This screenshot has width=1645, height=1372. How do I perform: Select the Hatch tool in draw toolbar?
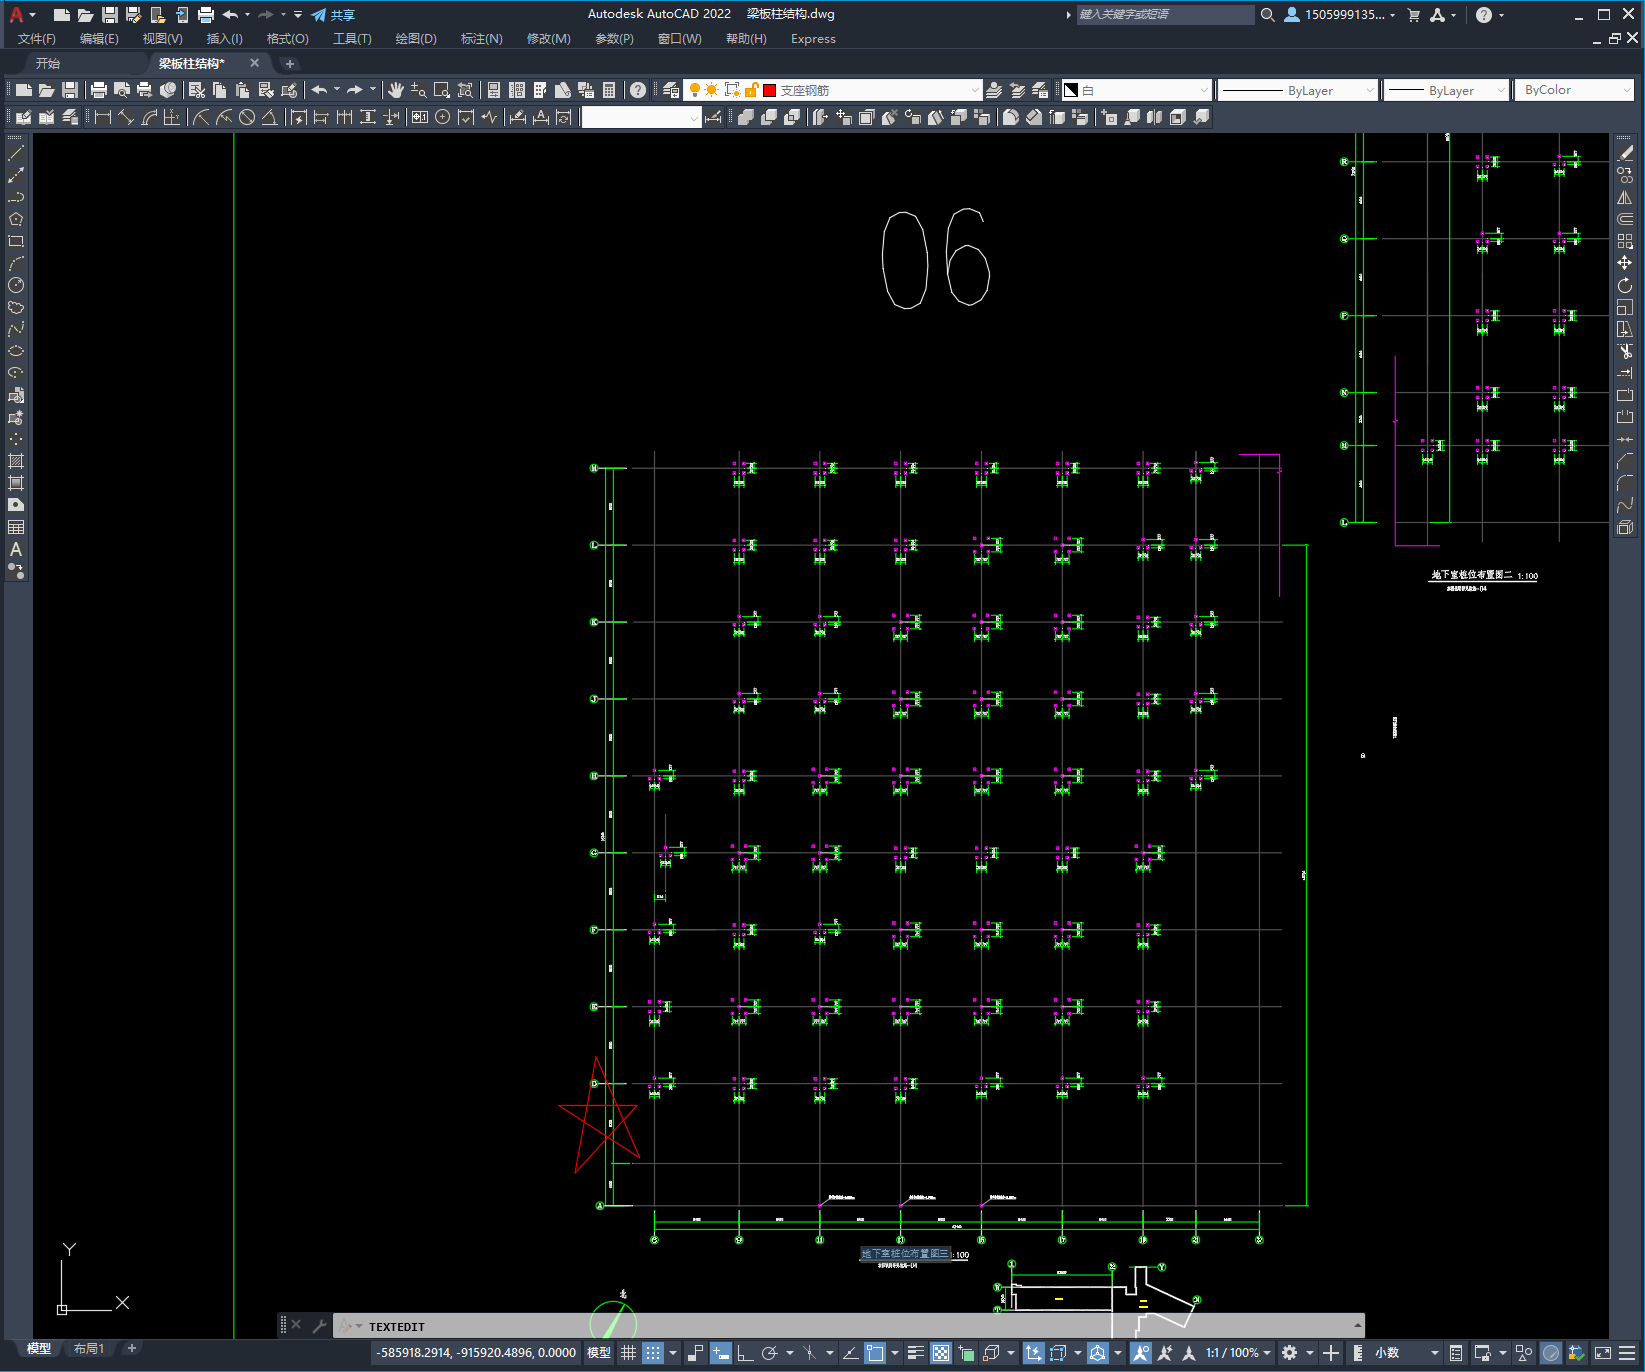pos(16,461)
